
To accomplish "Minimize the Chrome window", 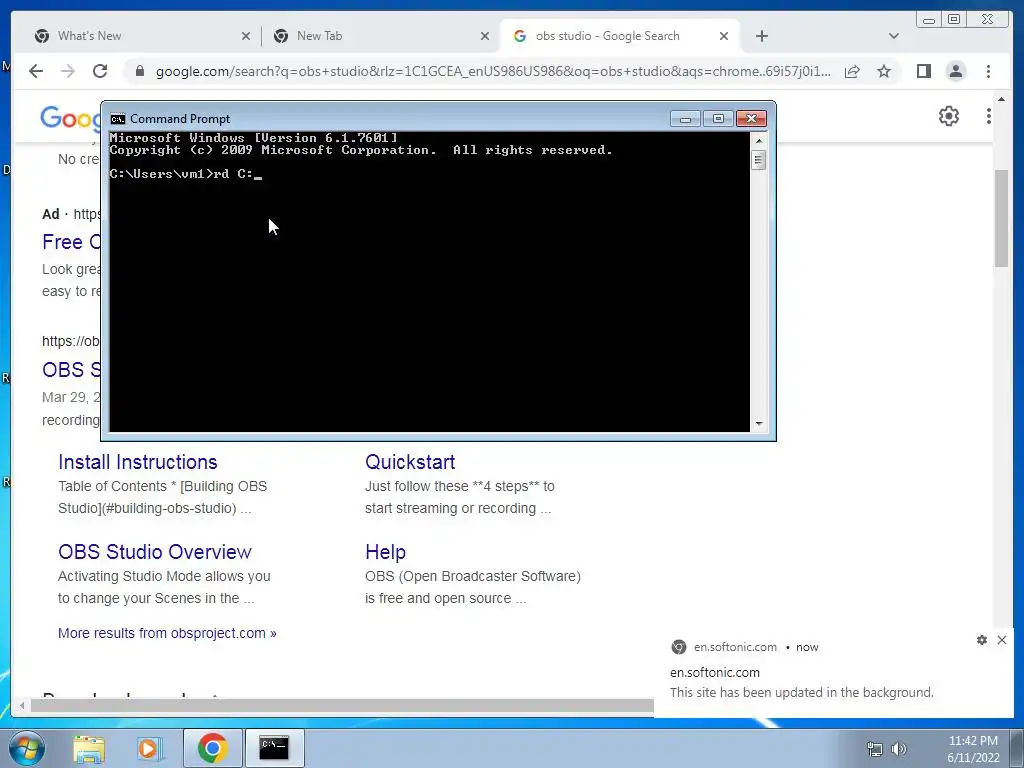I will (928, 20).
